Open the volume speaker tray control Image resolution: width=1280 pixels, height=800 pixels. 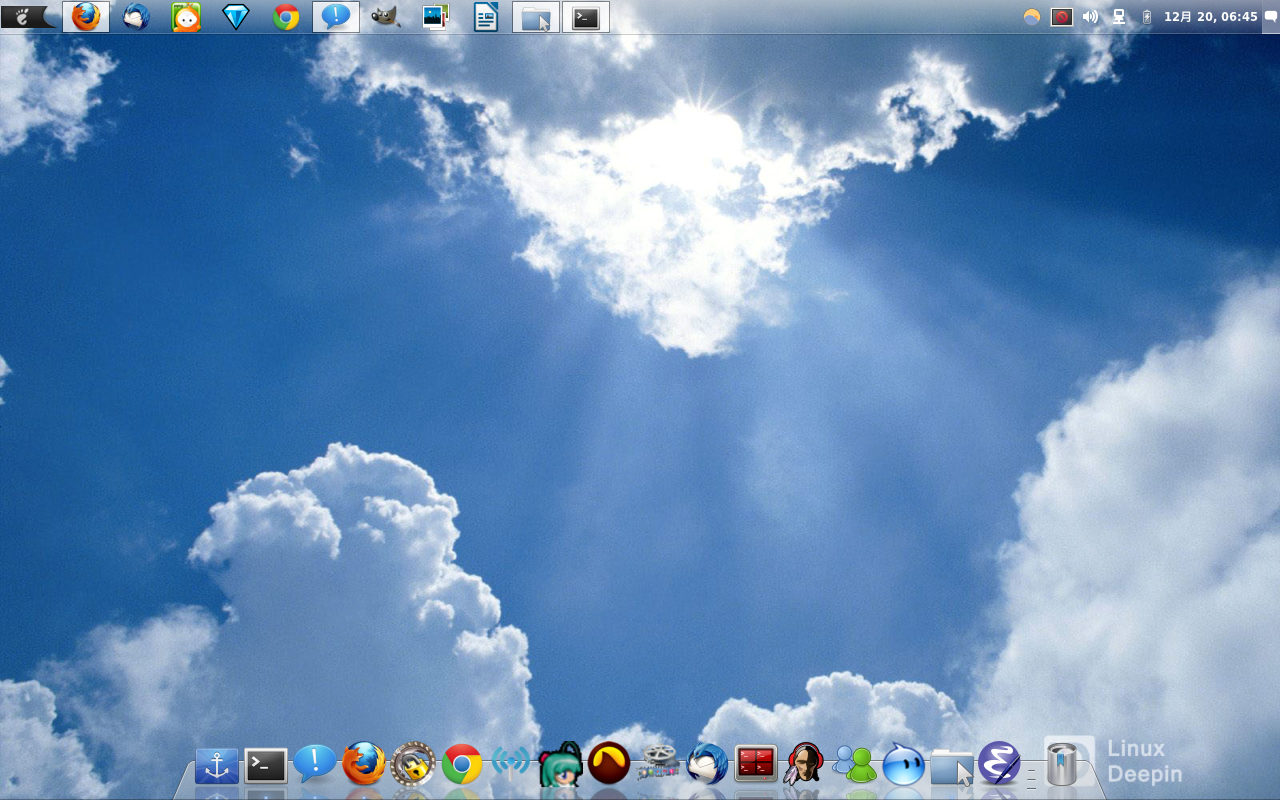click(1090, 17)
